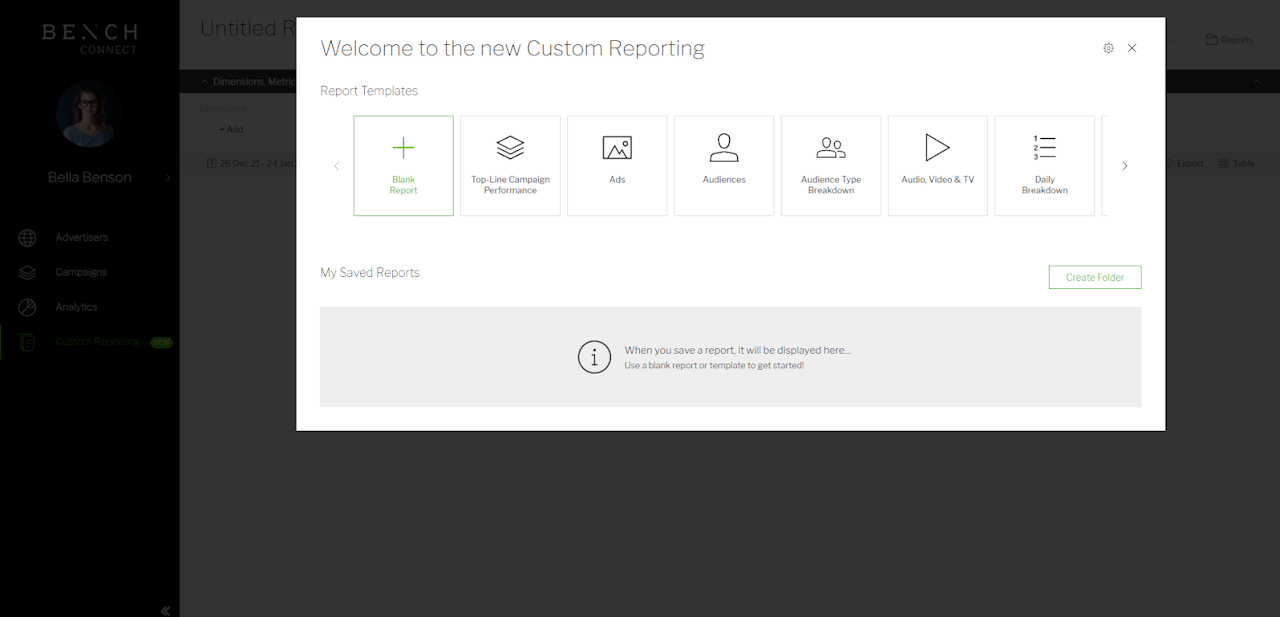Viewport: 1280px width, 617px height.
Task: Open Audio, Video & TV template
Action: pyautogui.click(x=937, y=166)
